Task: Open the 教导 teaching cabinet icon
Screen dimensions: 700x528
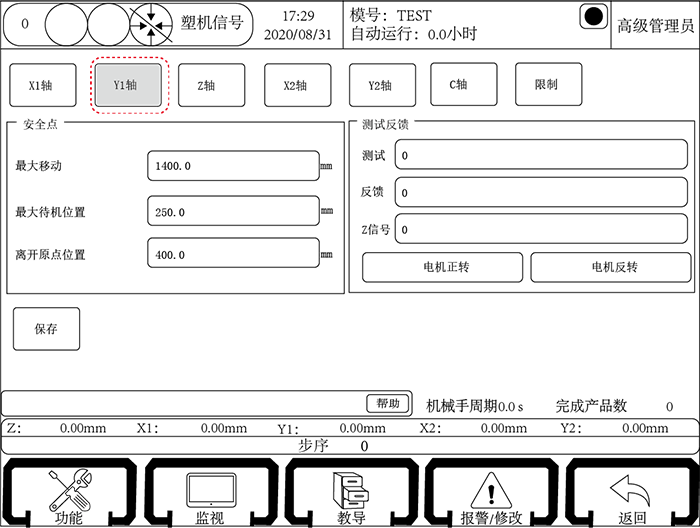Action: coord(350,490)
